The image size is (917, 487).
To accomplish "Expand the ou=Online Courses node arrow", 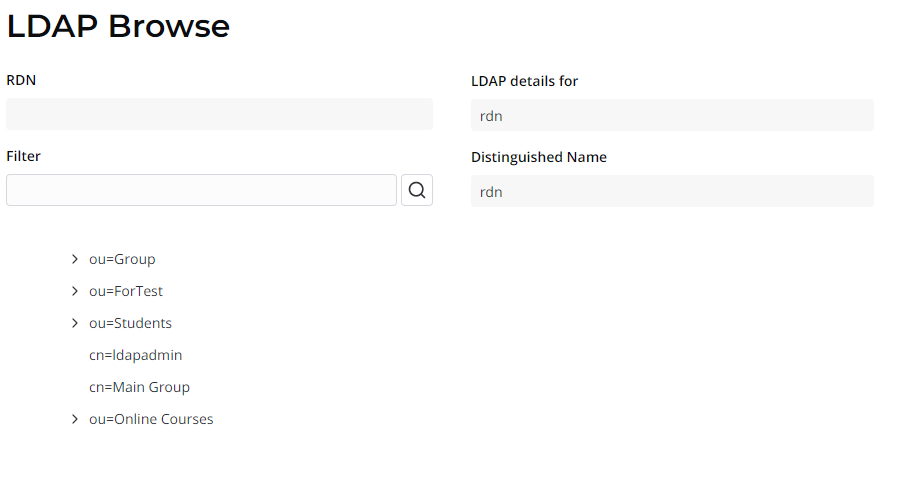I will point(75,419).
